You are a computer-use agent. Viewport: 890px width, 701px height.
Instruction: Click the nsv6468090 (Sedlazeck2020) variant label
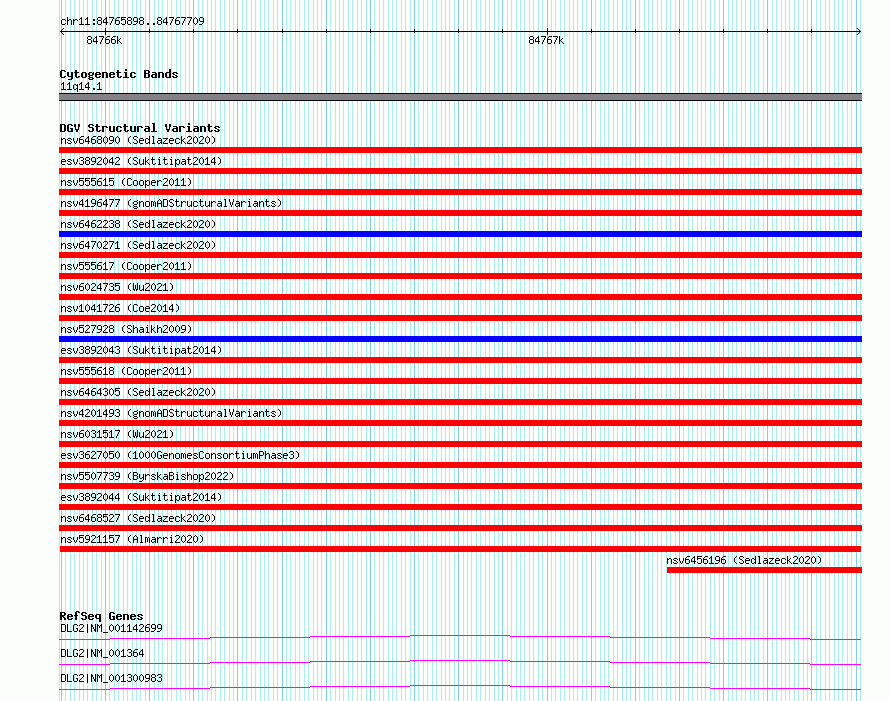[138, 140]
